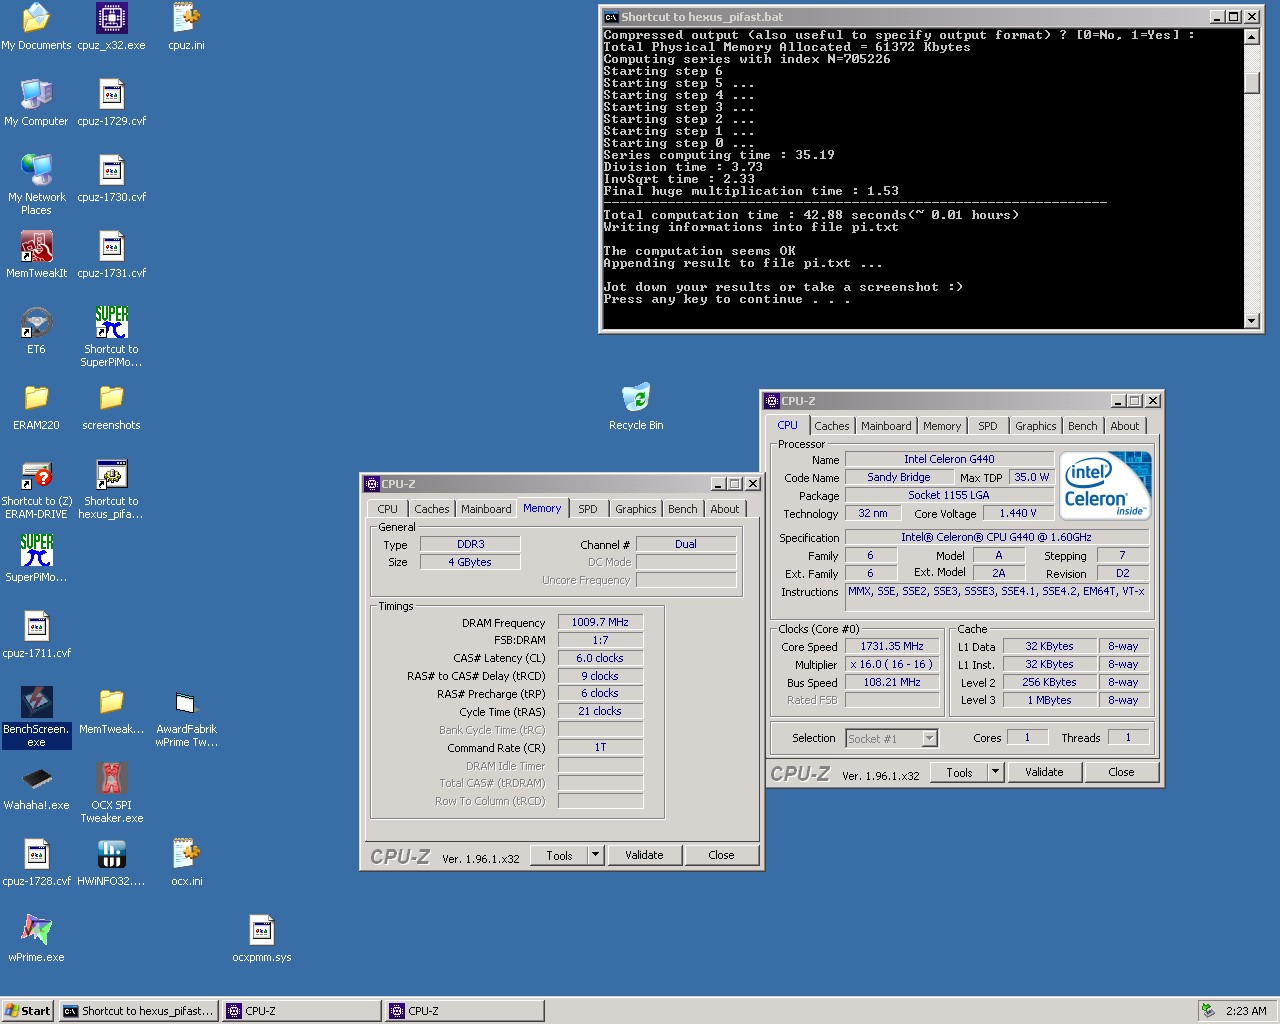Click the CAS# Latency 6.0 clocks value
Screen dimensions: 1280x1024
tap(600, 658)
